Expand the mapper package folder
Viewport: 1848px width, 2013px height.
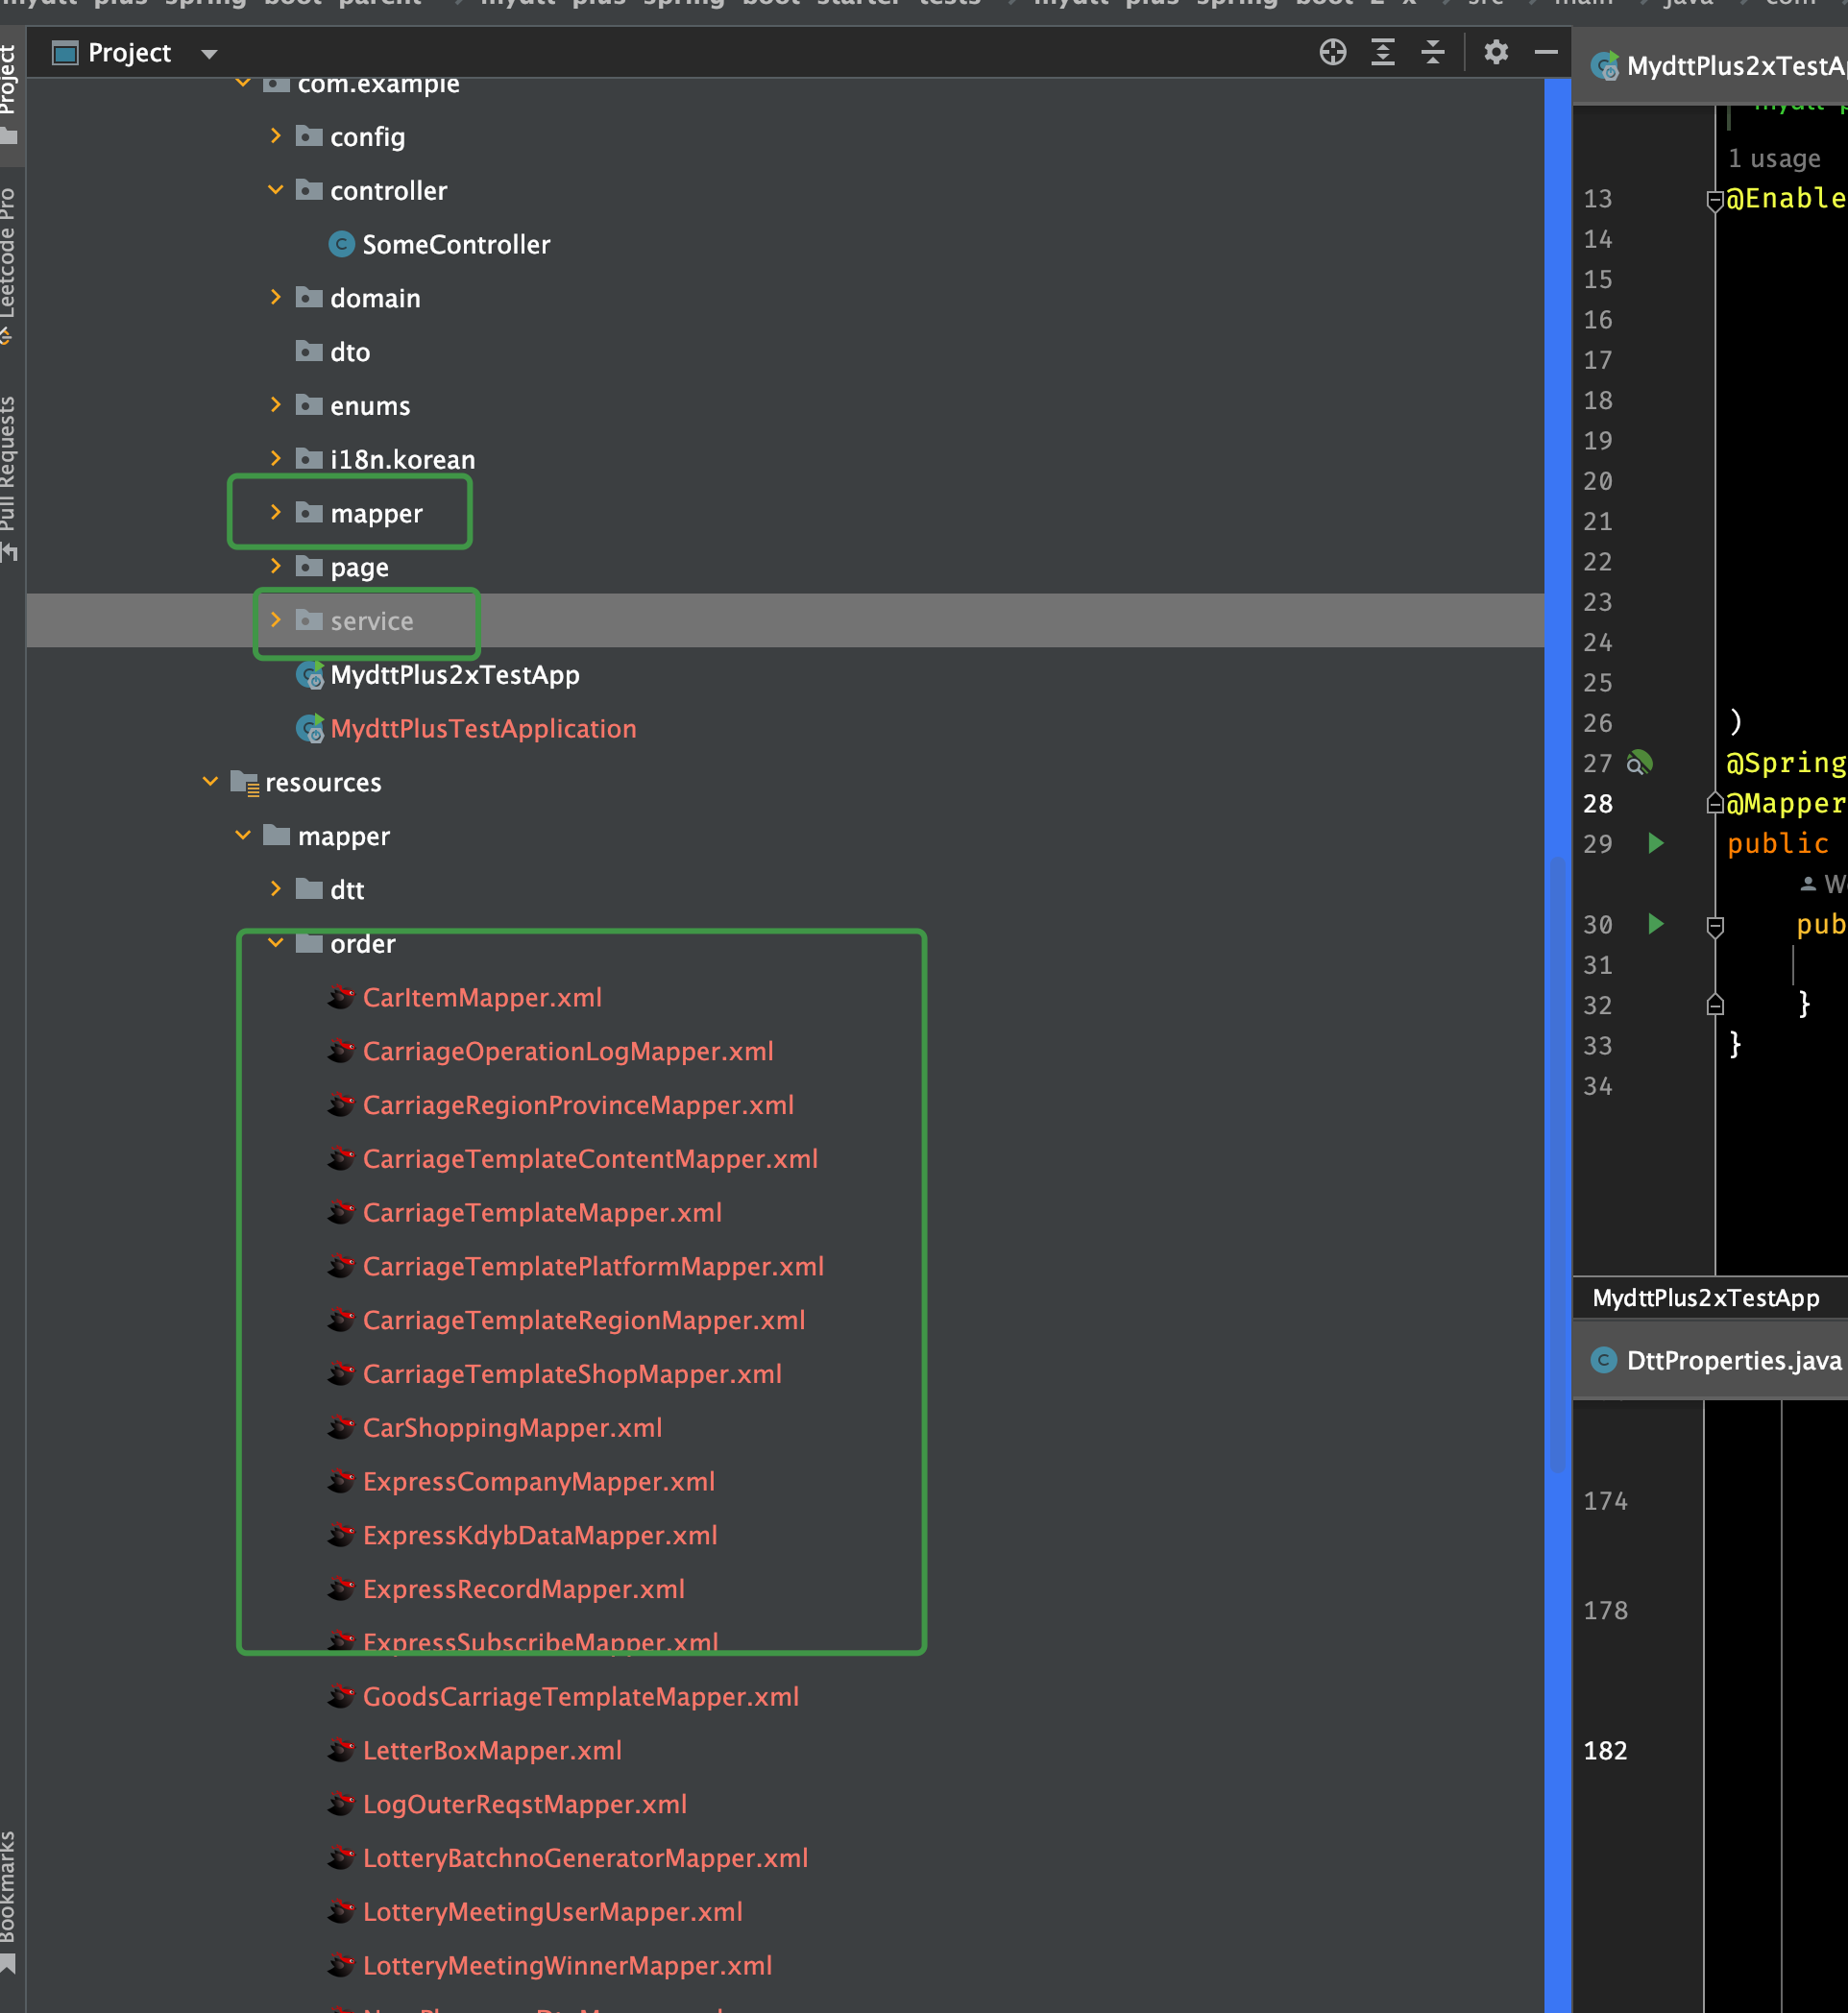[276, 513]
